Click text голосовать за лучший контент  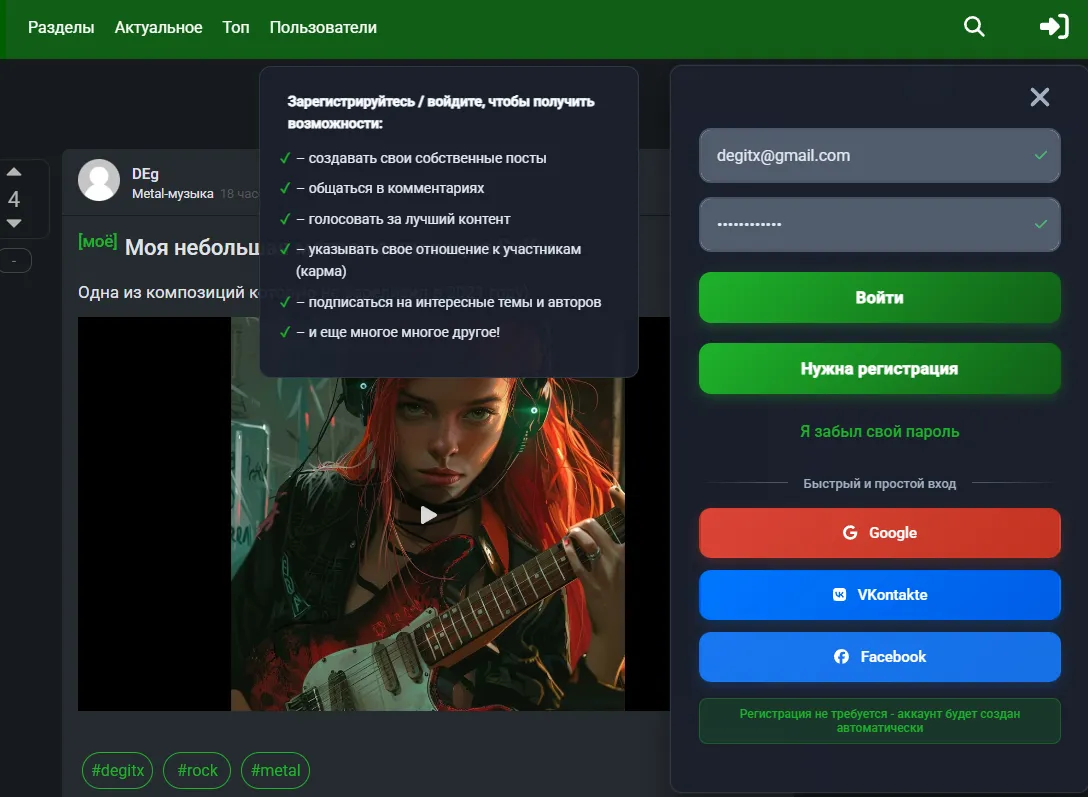tap(409, 219)
